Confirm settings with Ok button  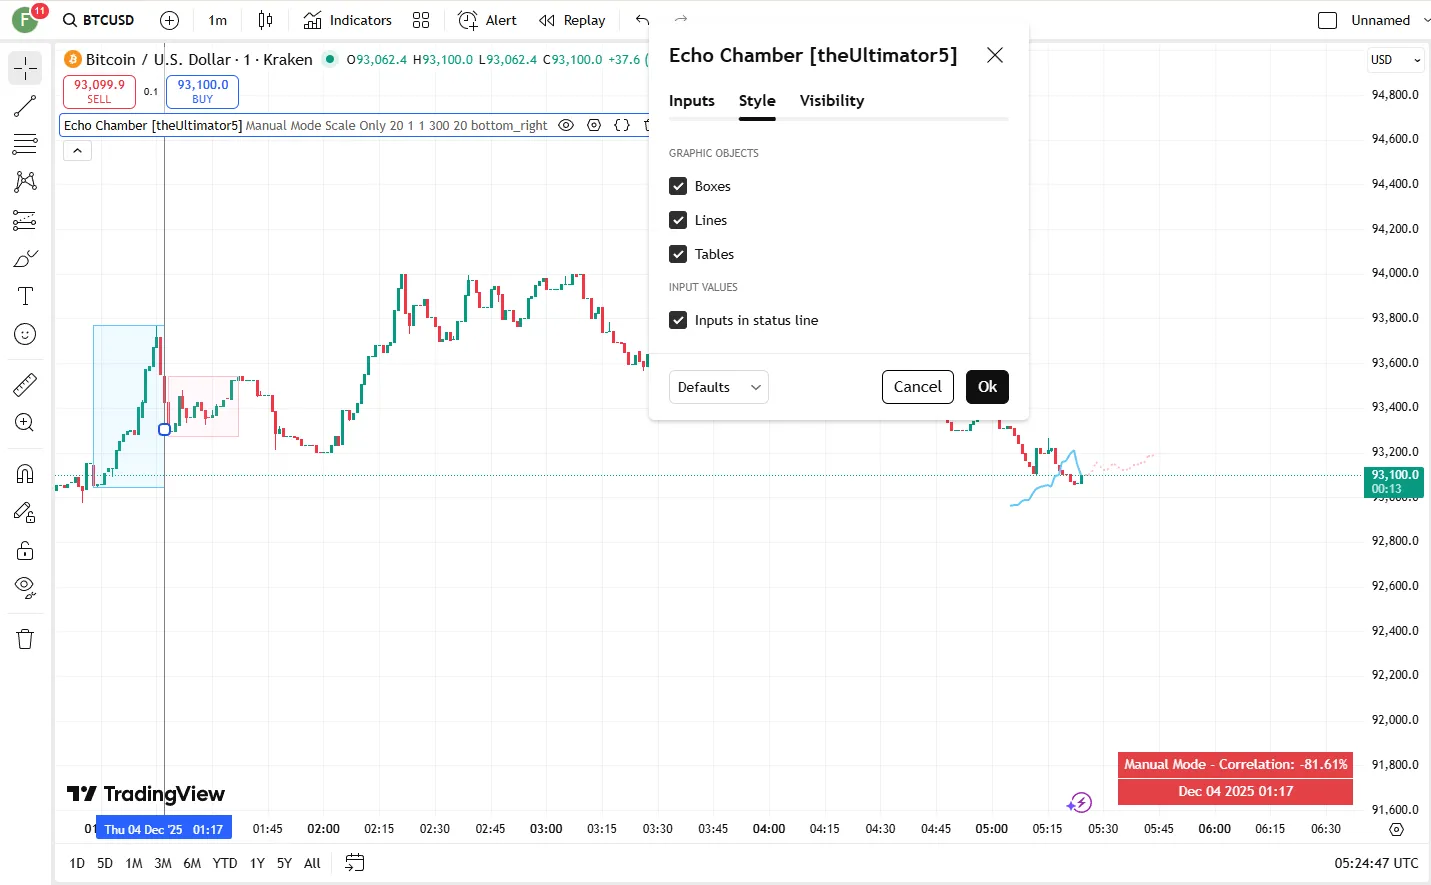987,387
